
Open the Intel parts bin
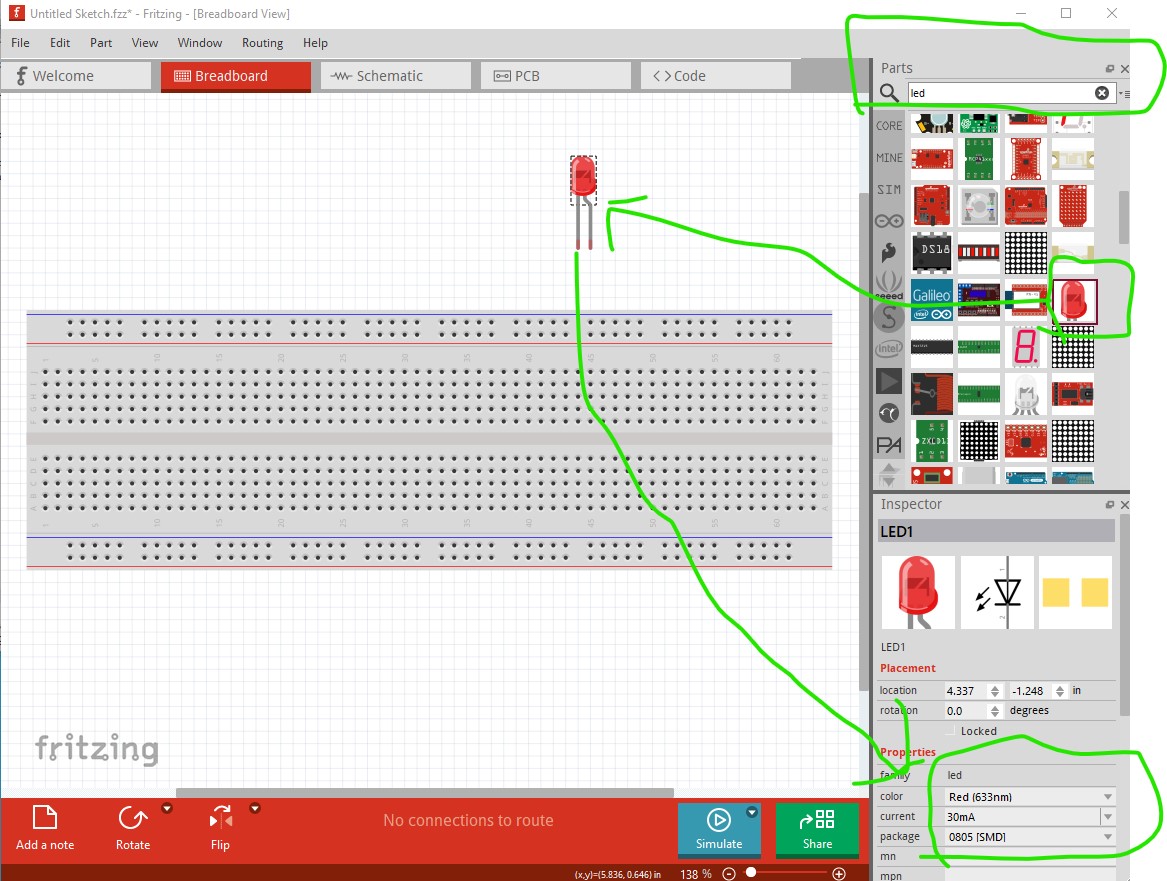(889, 348)
